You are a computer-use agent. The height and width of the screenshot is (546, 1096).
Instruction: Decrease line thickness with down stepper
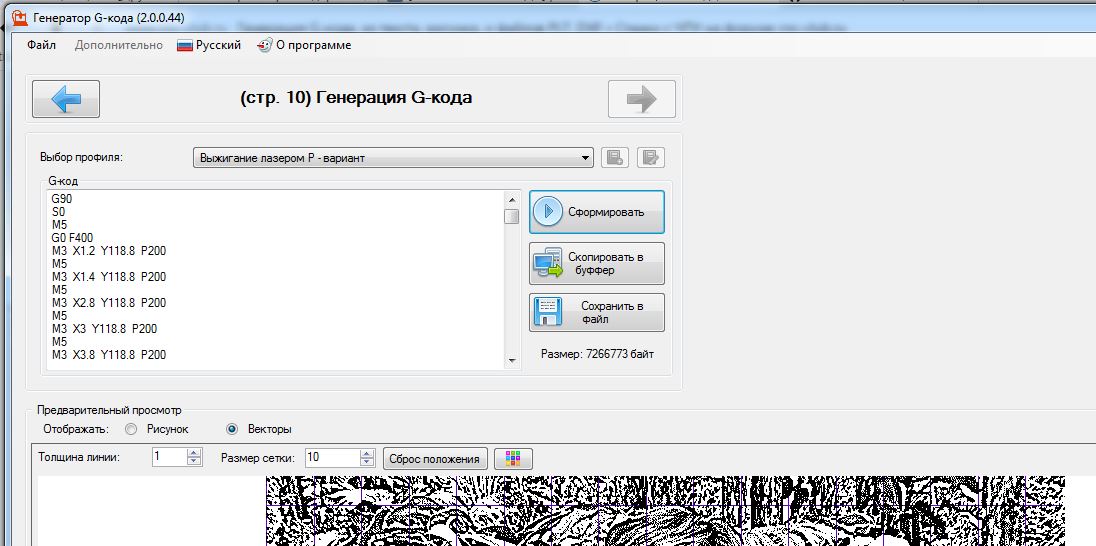[194, 462]
